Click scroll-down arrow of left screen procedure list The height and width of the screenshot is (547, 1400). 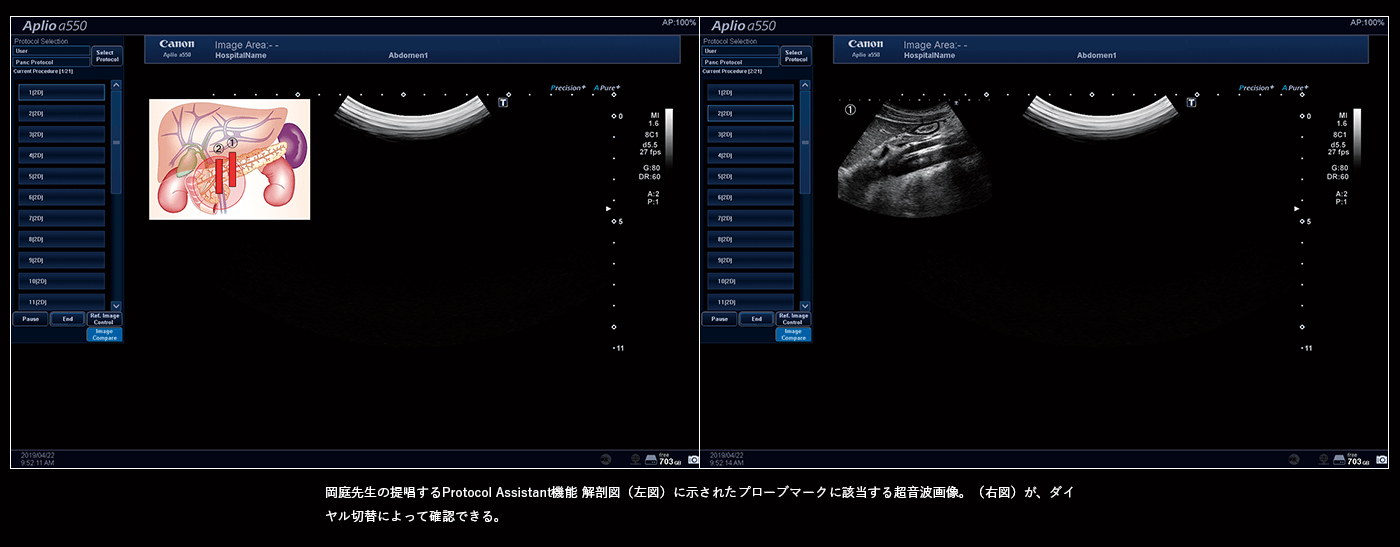[116, 305]
